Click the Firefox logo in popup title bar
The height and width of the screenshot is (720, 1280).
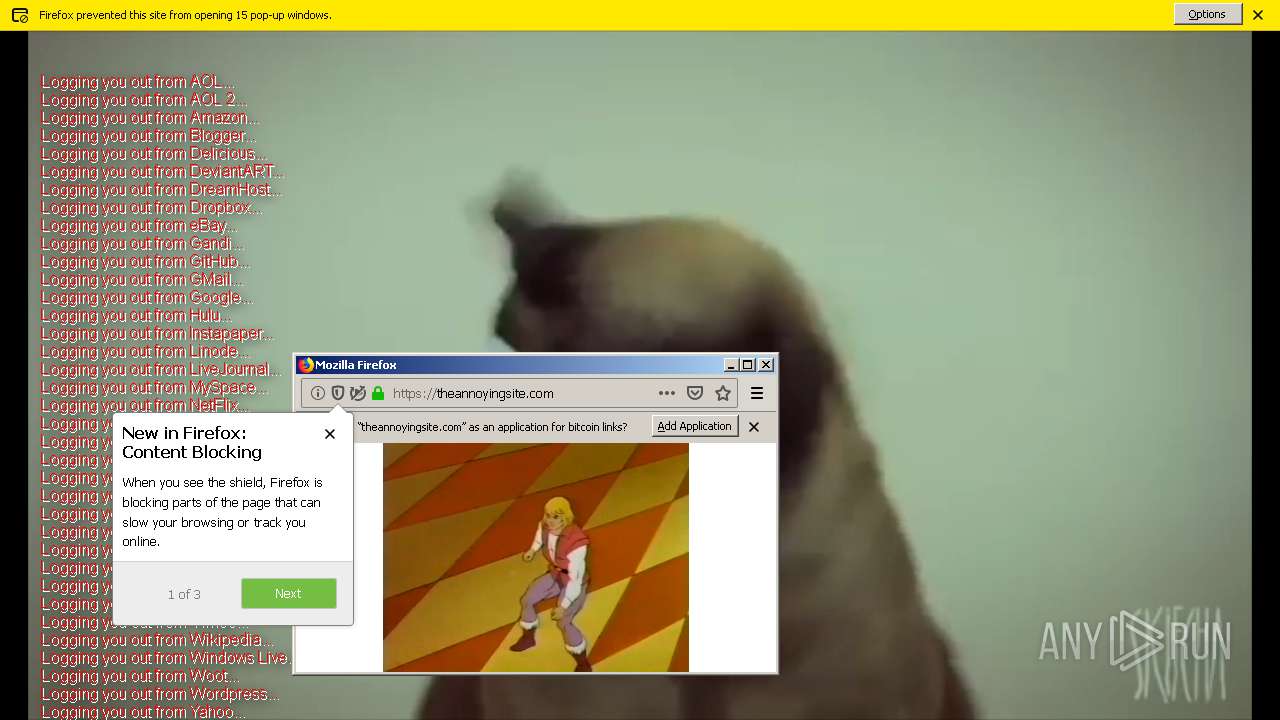[306, 365]
